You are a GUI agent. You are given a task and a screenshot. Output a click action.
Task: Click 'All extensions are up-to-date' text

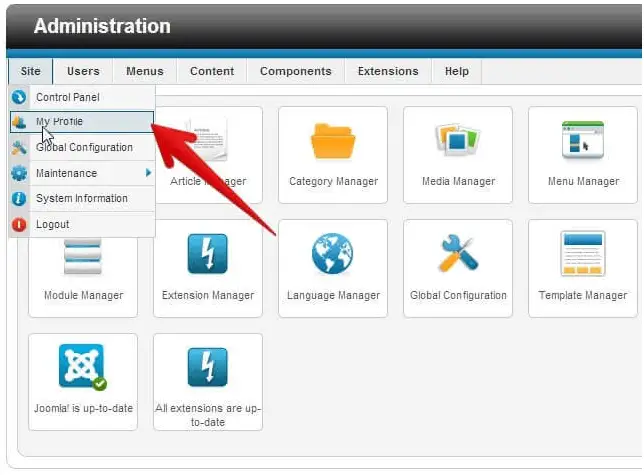(x=208, y=415)
